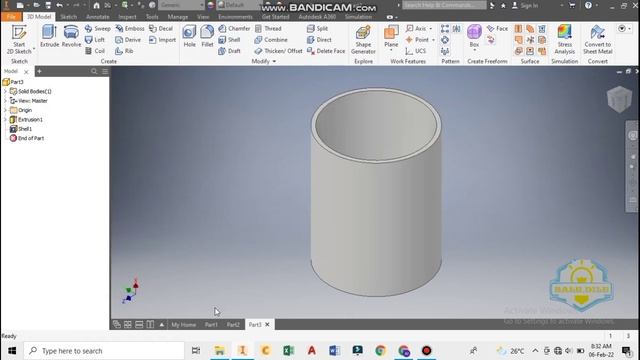Click the Import tool

tap(162, 40)
